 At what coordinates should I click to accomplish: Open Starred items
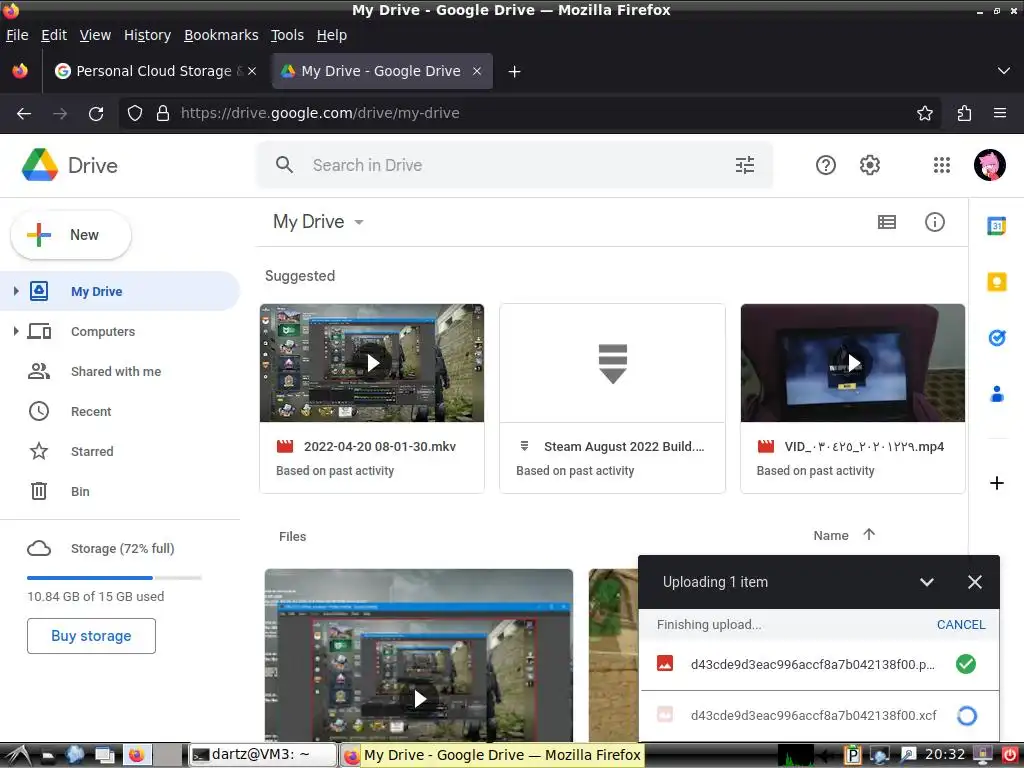[92, 451]
